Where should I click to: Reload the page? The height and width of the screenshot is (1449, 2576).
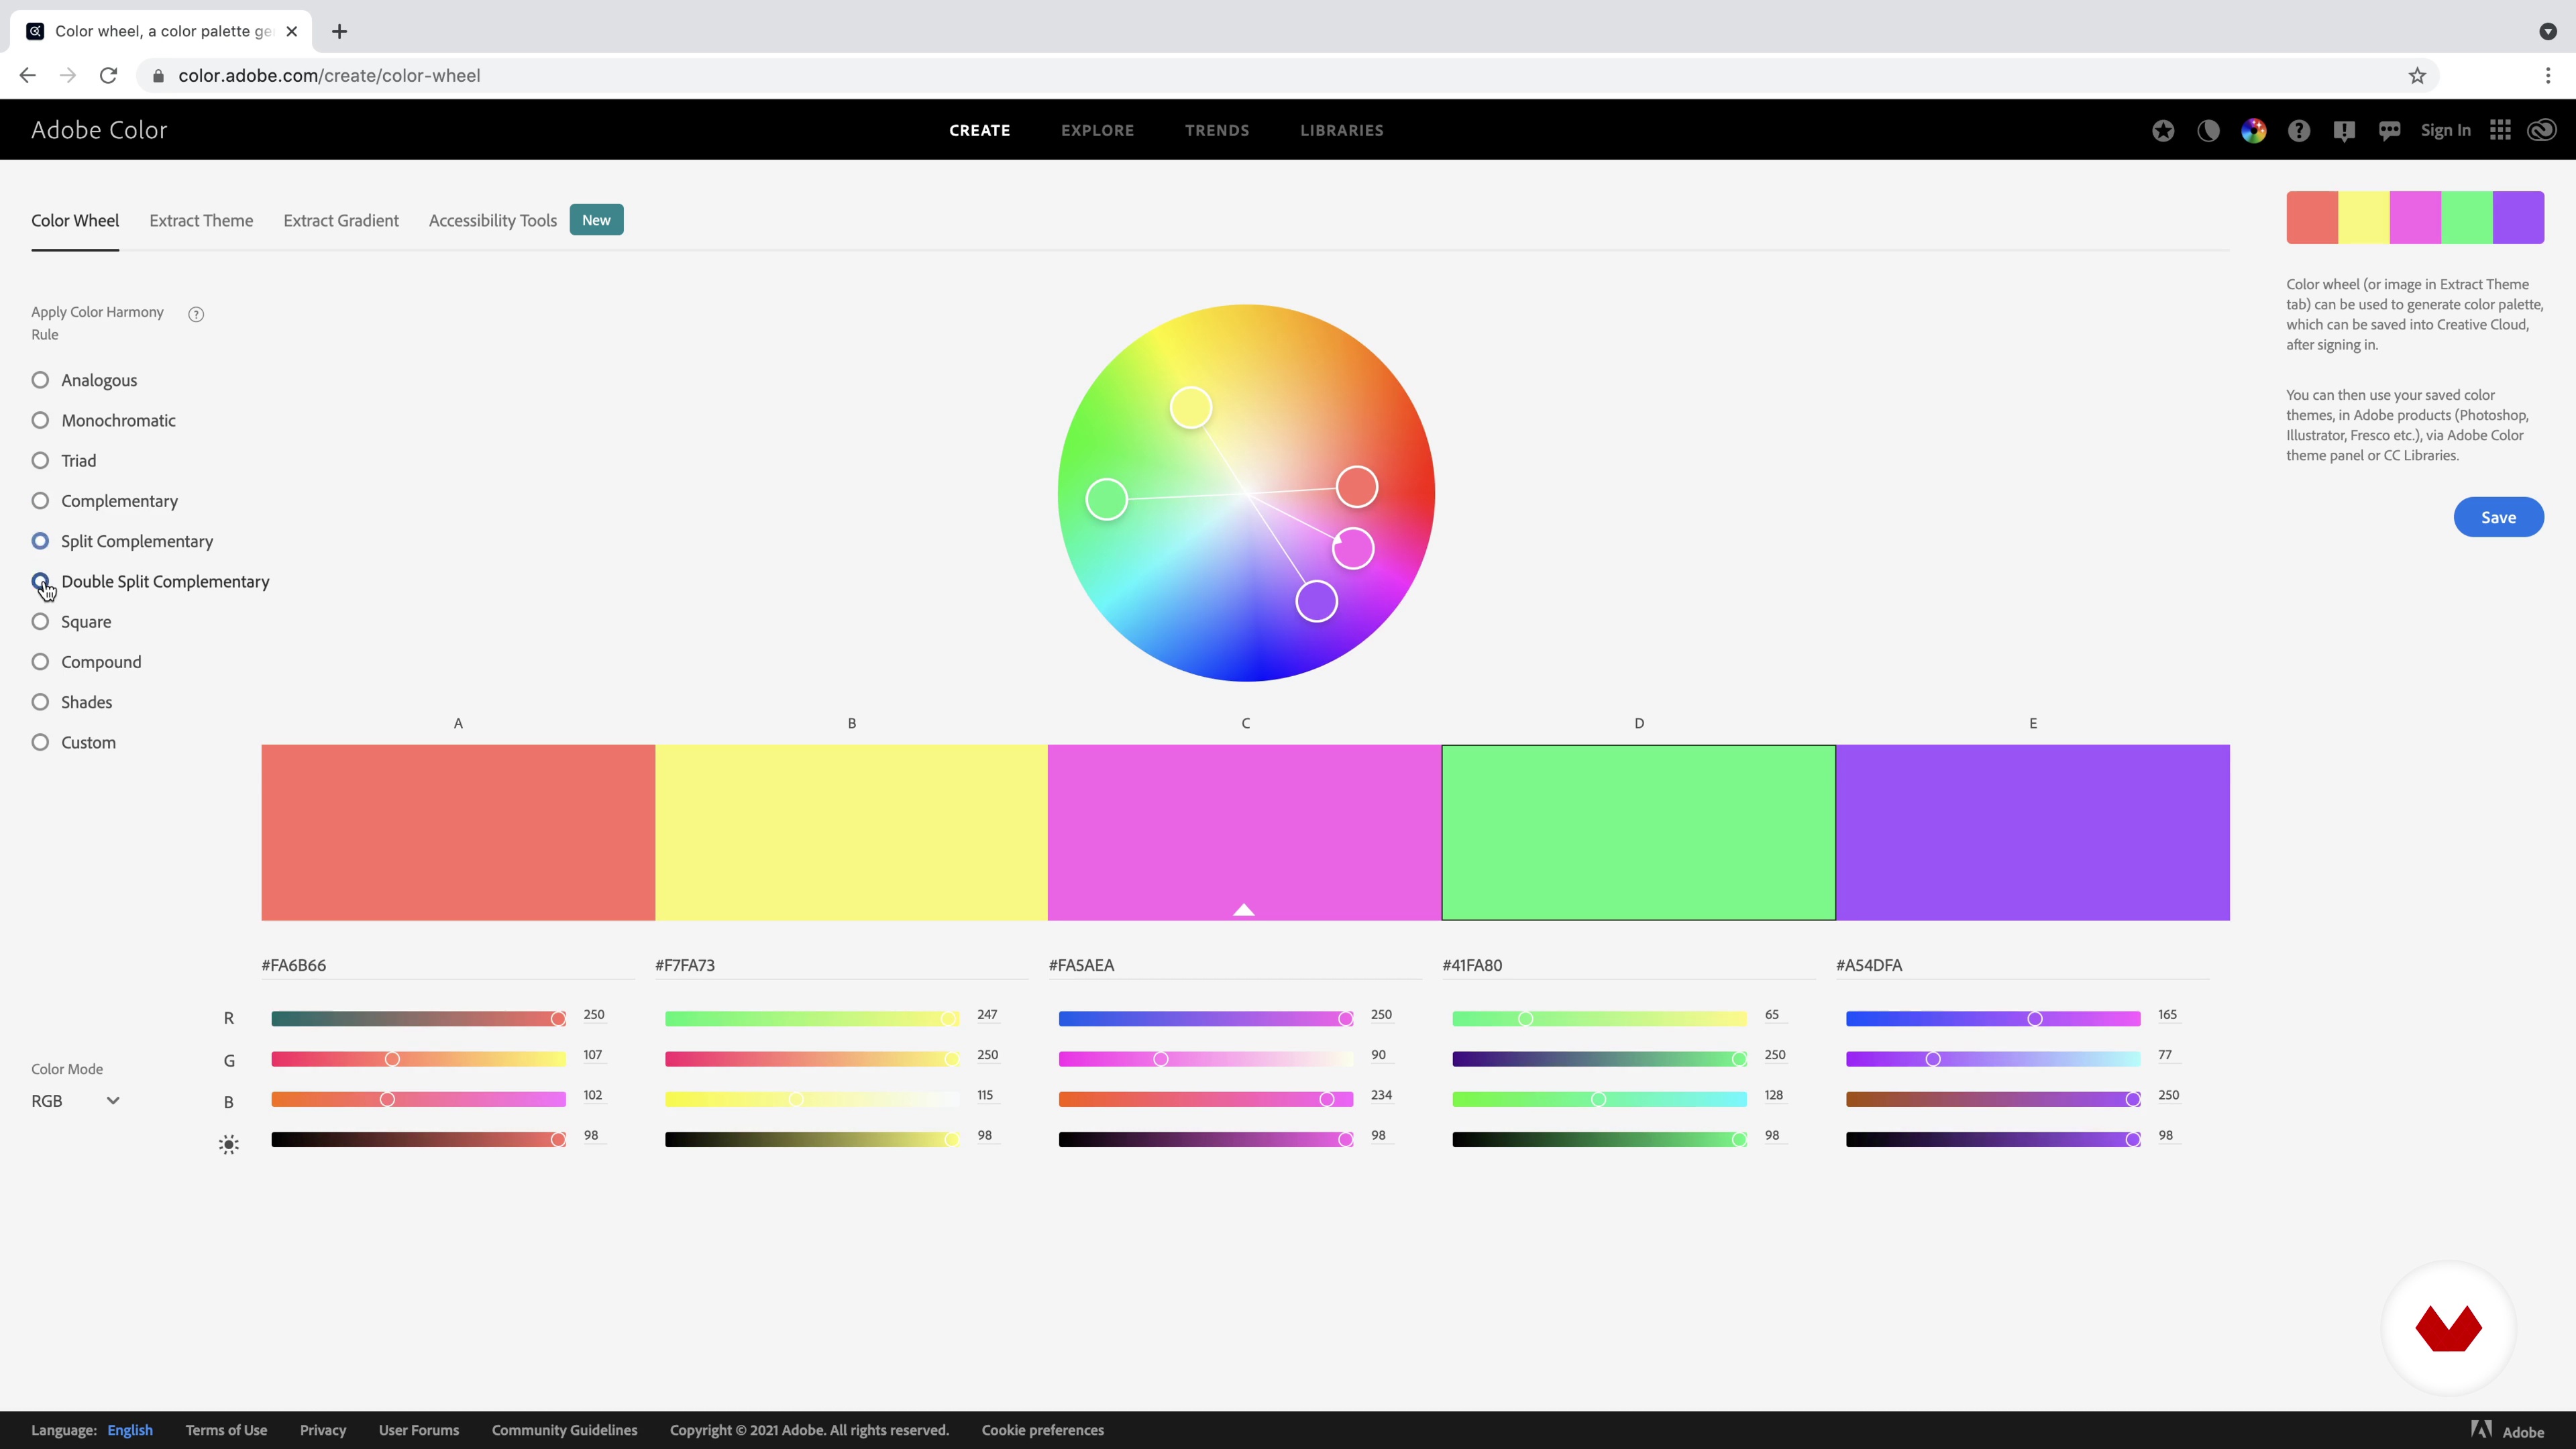click(108, 76)
